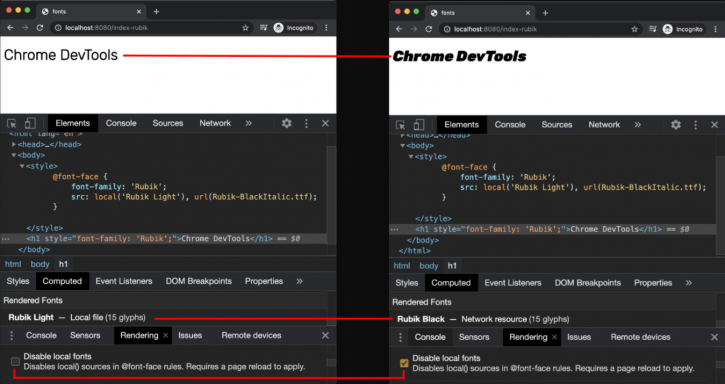Show more sidebar tabs in right DevTools
Screen dimensions: 725x384
point(688,283)
